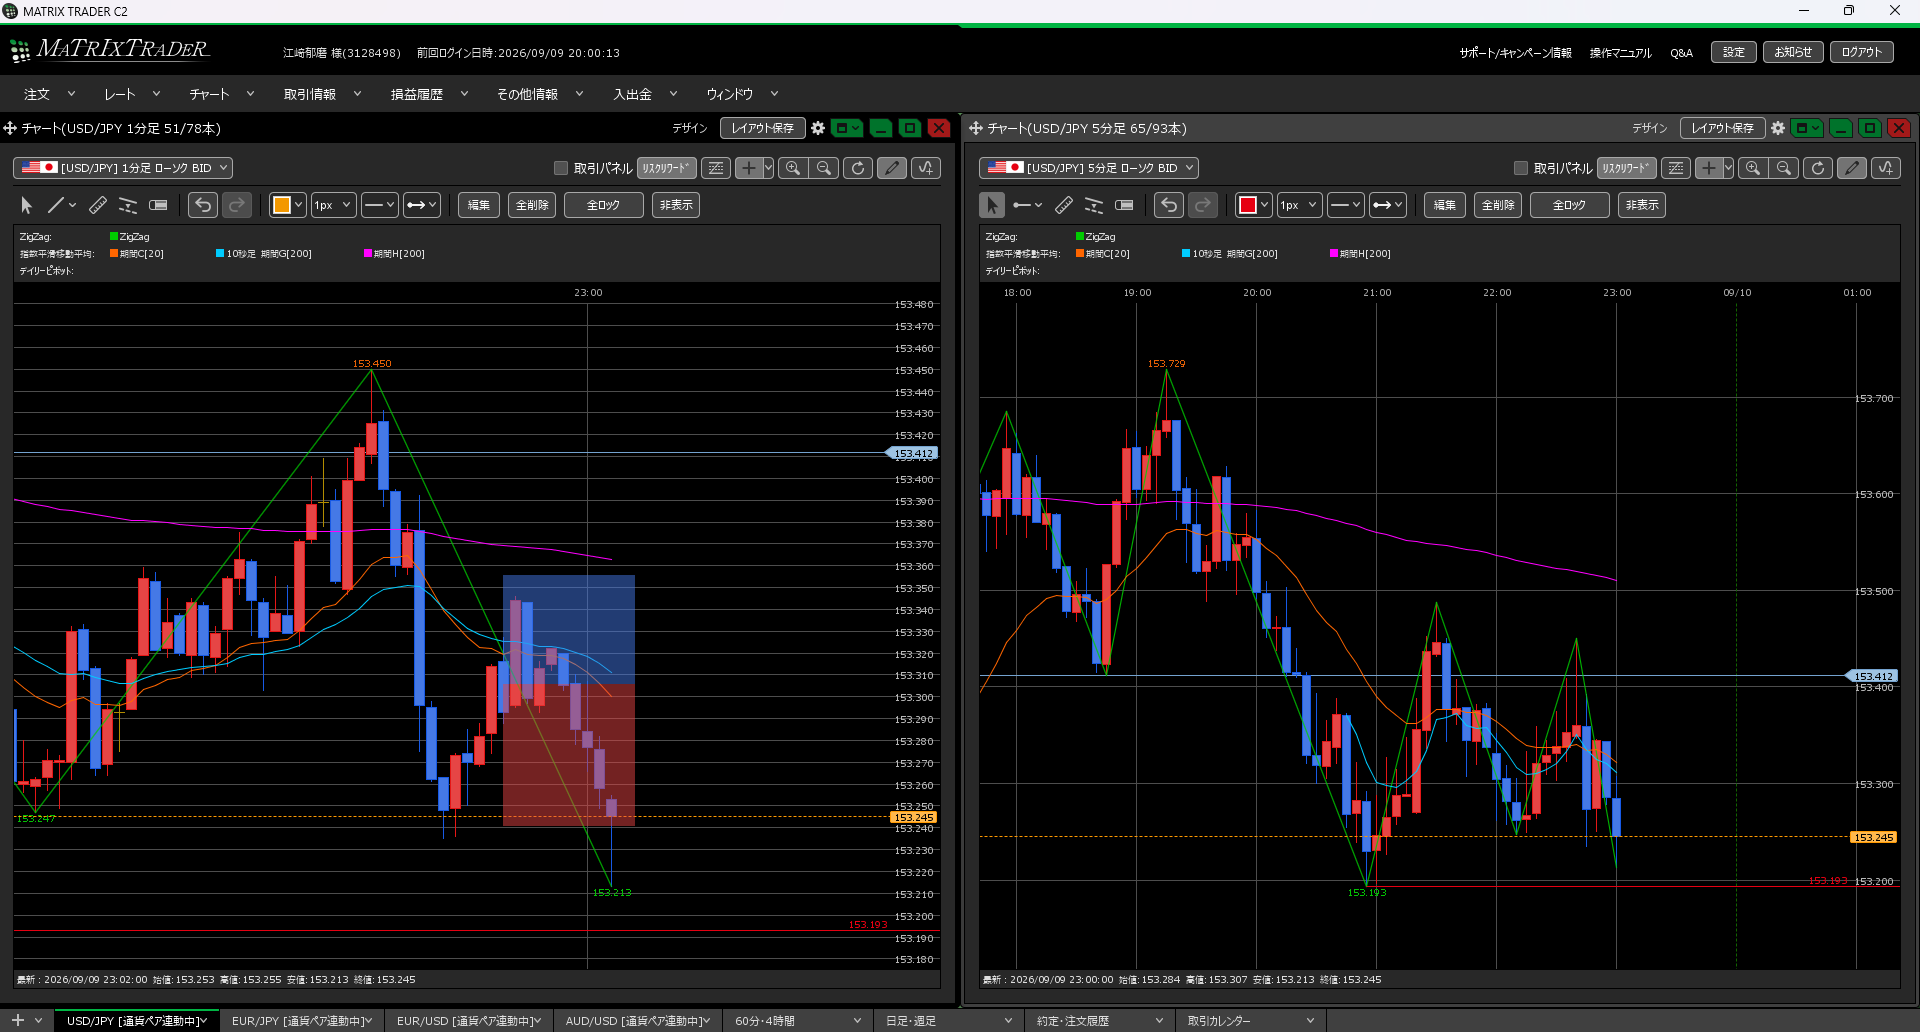Pick the label/text tool in the 5-minute chart
1920x1032 pixels.
click(1124, 205)
